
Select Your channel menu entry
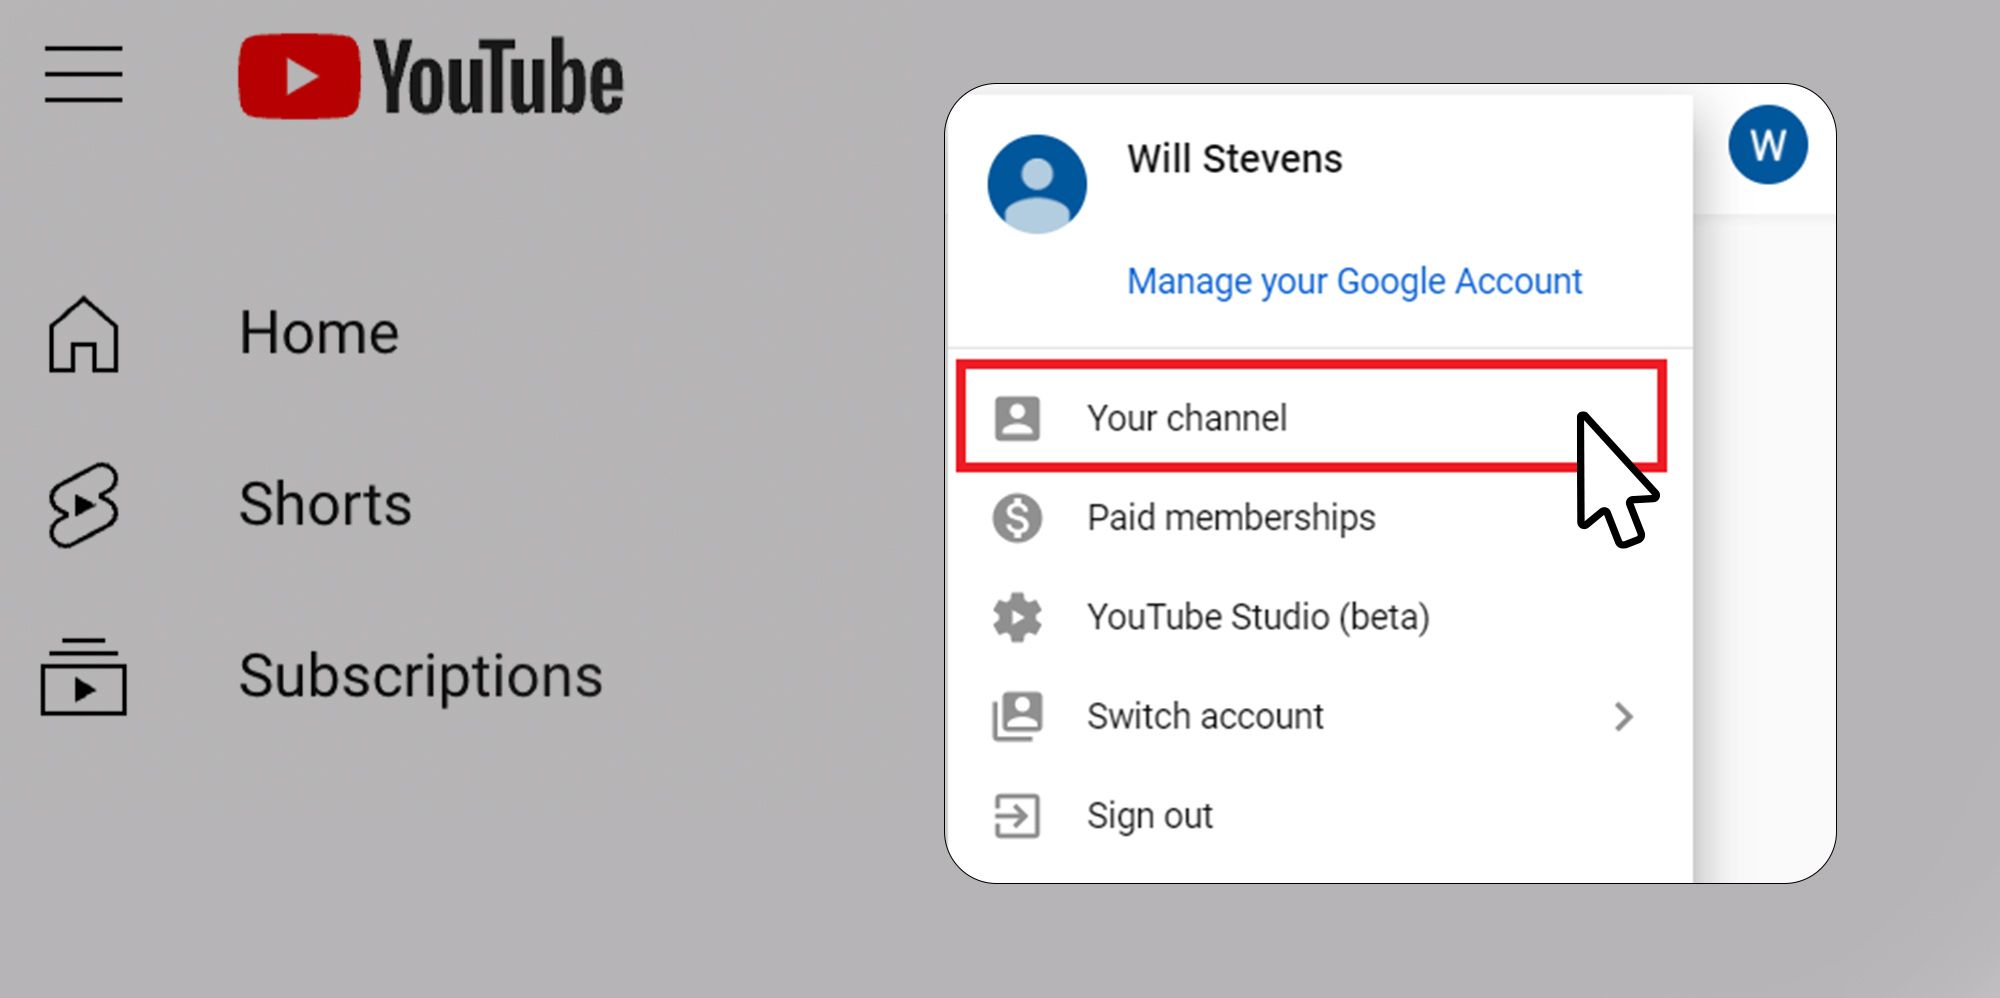(x=1311, y=416)
